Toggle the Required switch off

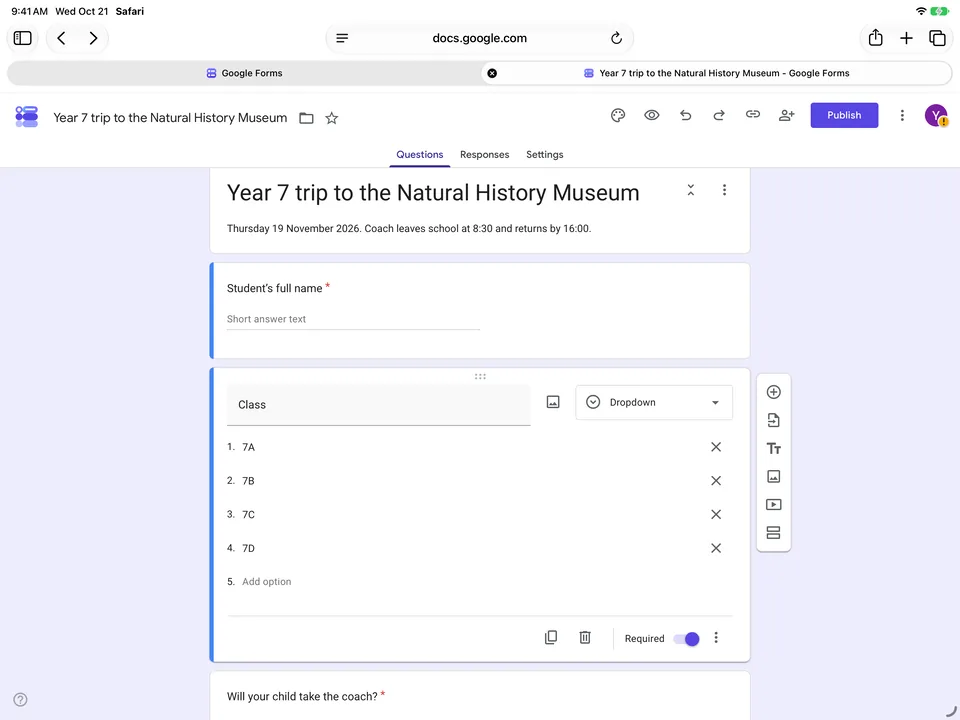tap(686, 639)
